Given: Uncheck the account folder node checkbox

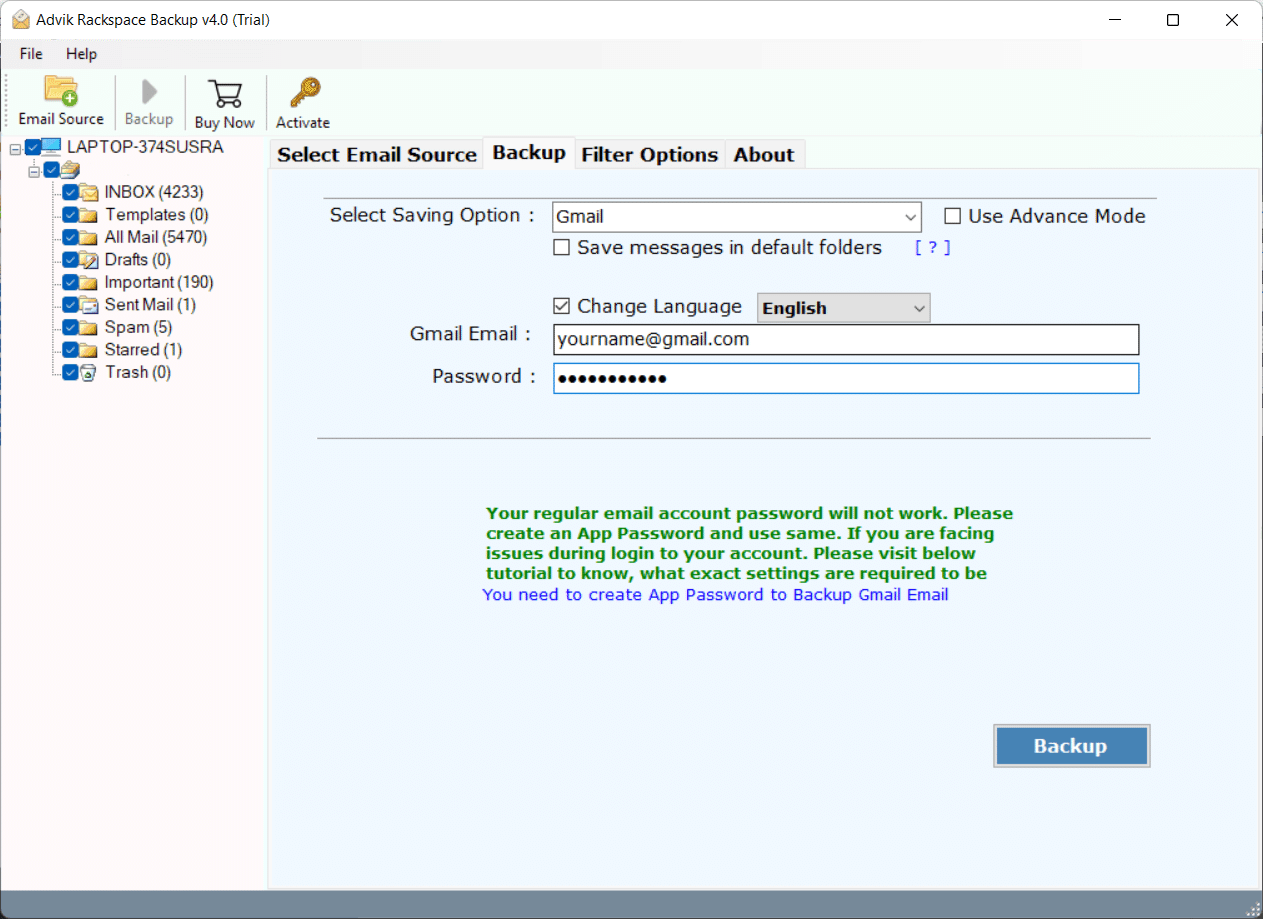Looking at the screenshot, I should coord(51,170).
